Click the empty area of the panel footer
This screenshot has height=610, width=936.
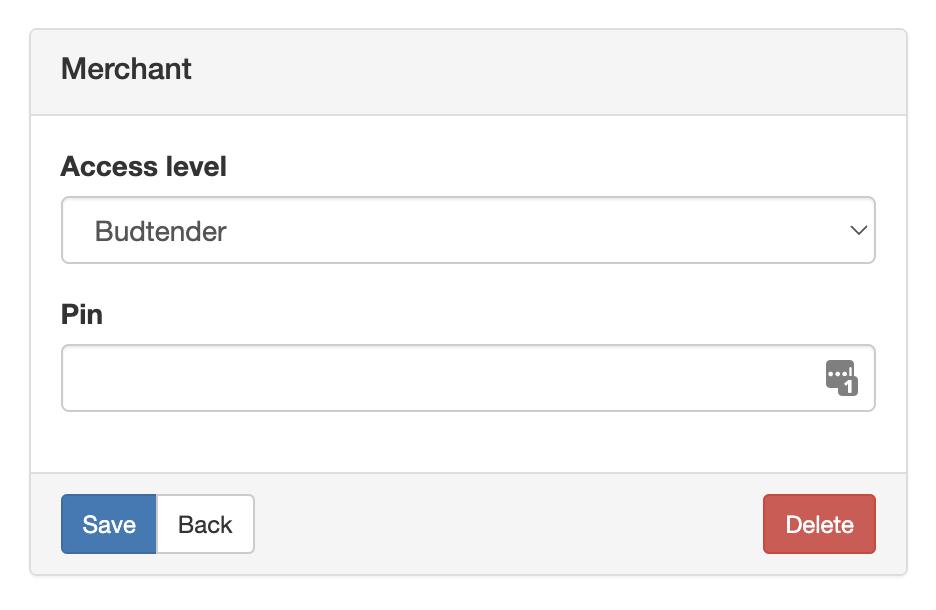[x=507, y=524]
